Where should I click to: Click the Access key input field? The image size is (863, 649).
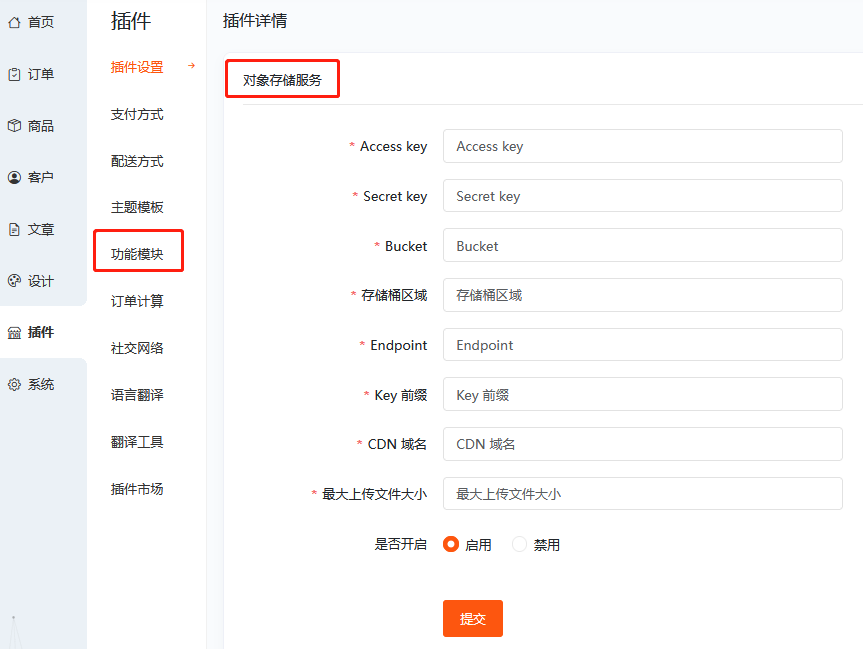642,146
